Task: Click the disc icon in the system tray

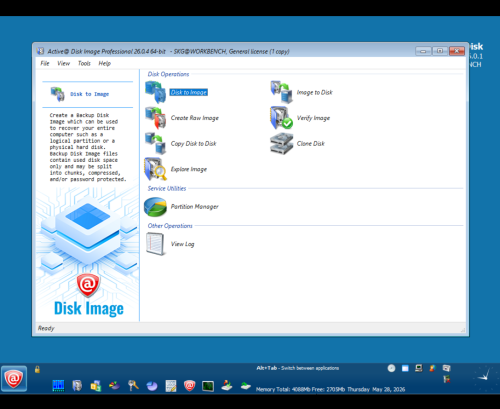Action: 391,368
